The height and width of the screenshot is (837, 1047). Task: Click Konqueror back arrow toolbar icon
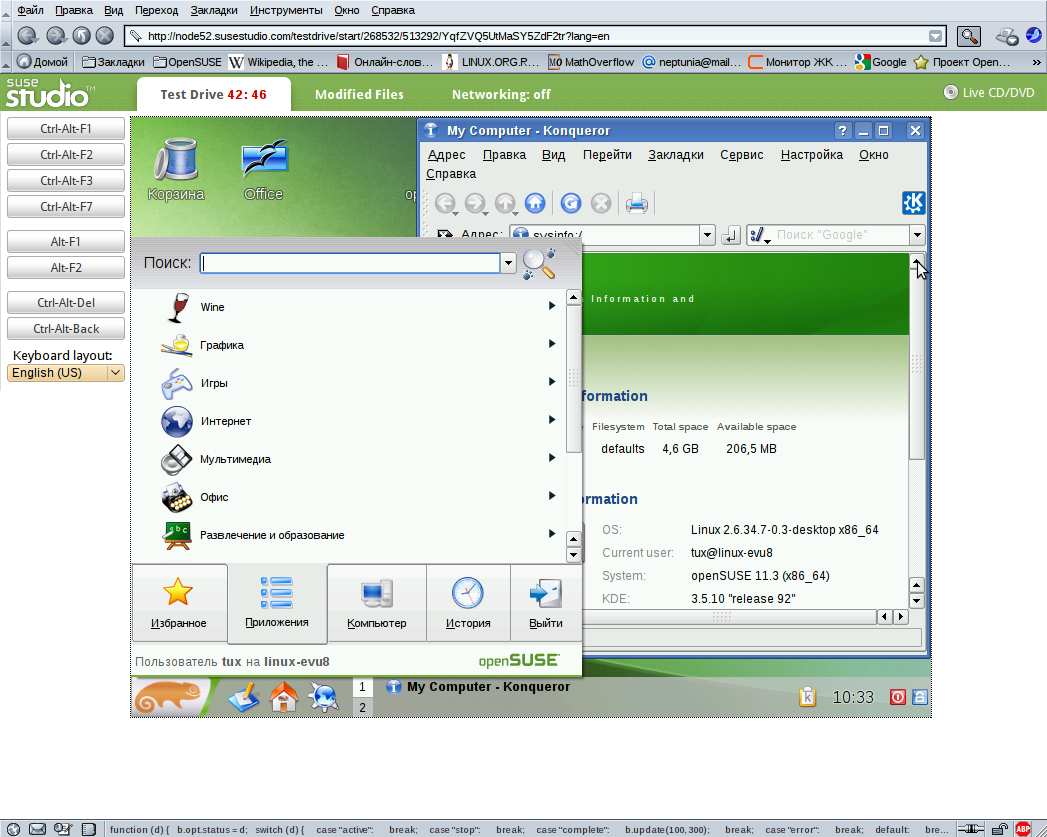[445, 203]
